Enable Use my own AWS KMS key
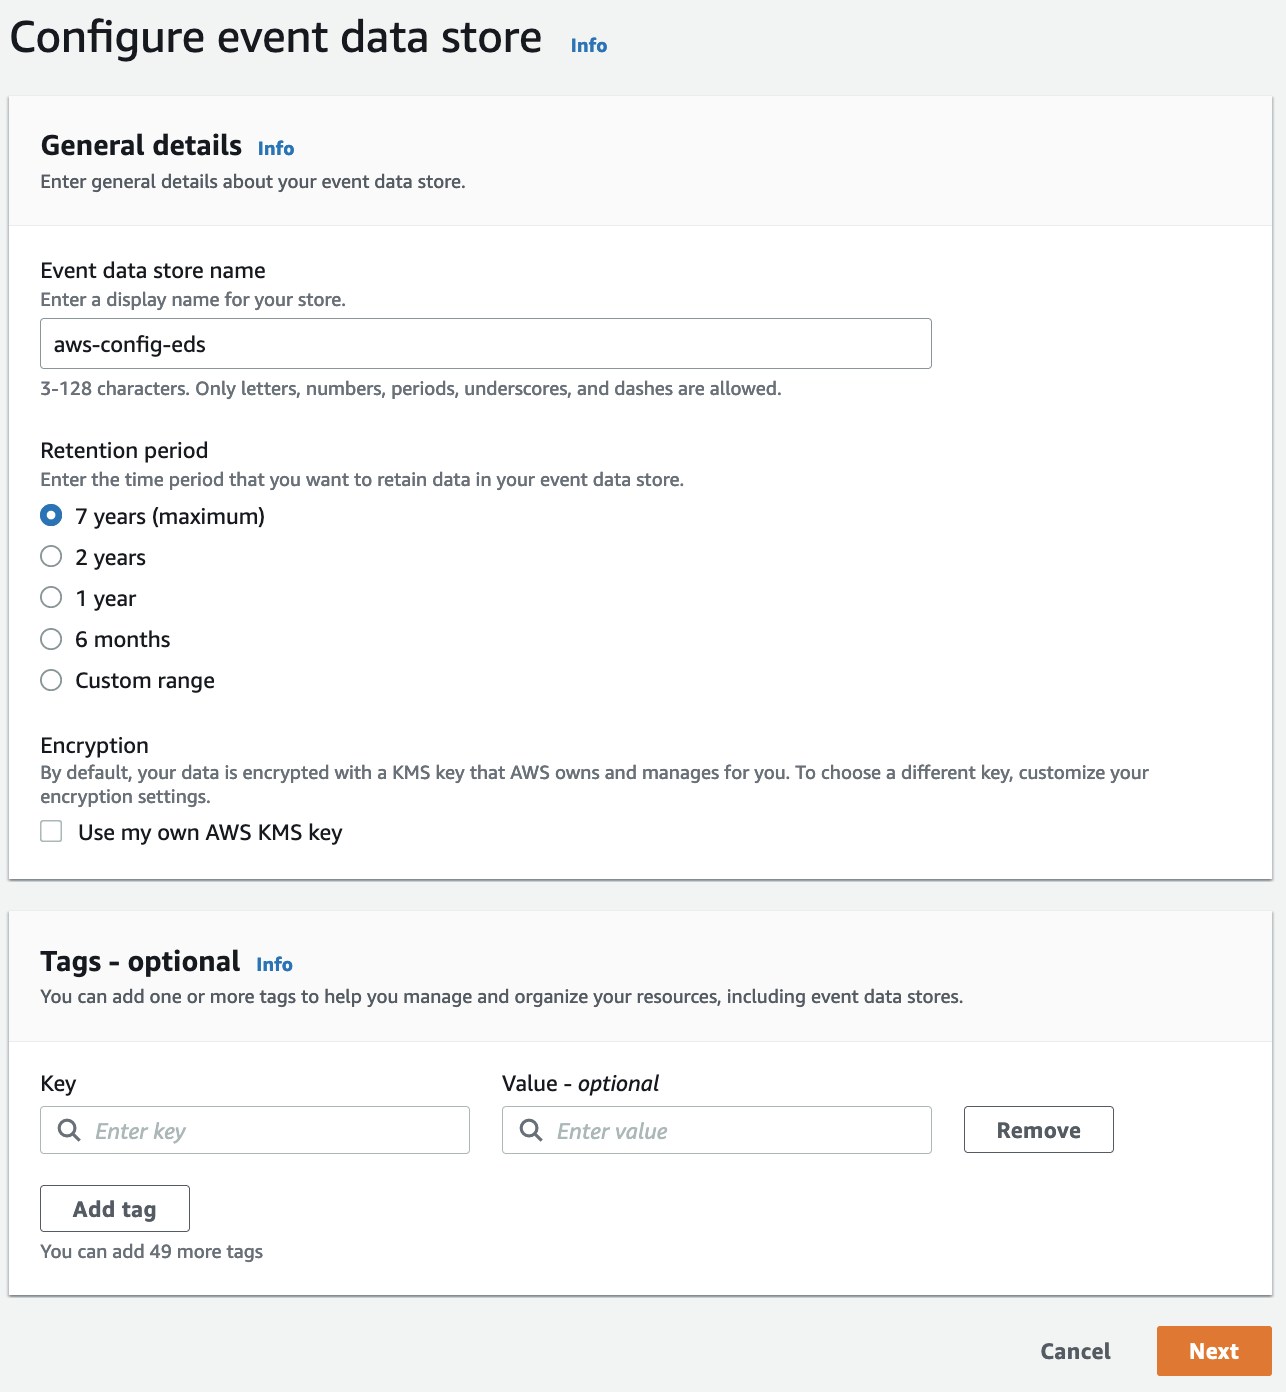 51,831
